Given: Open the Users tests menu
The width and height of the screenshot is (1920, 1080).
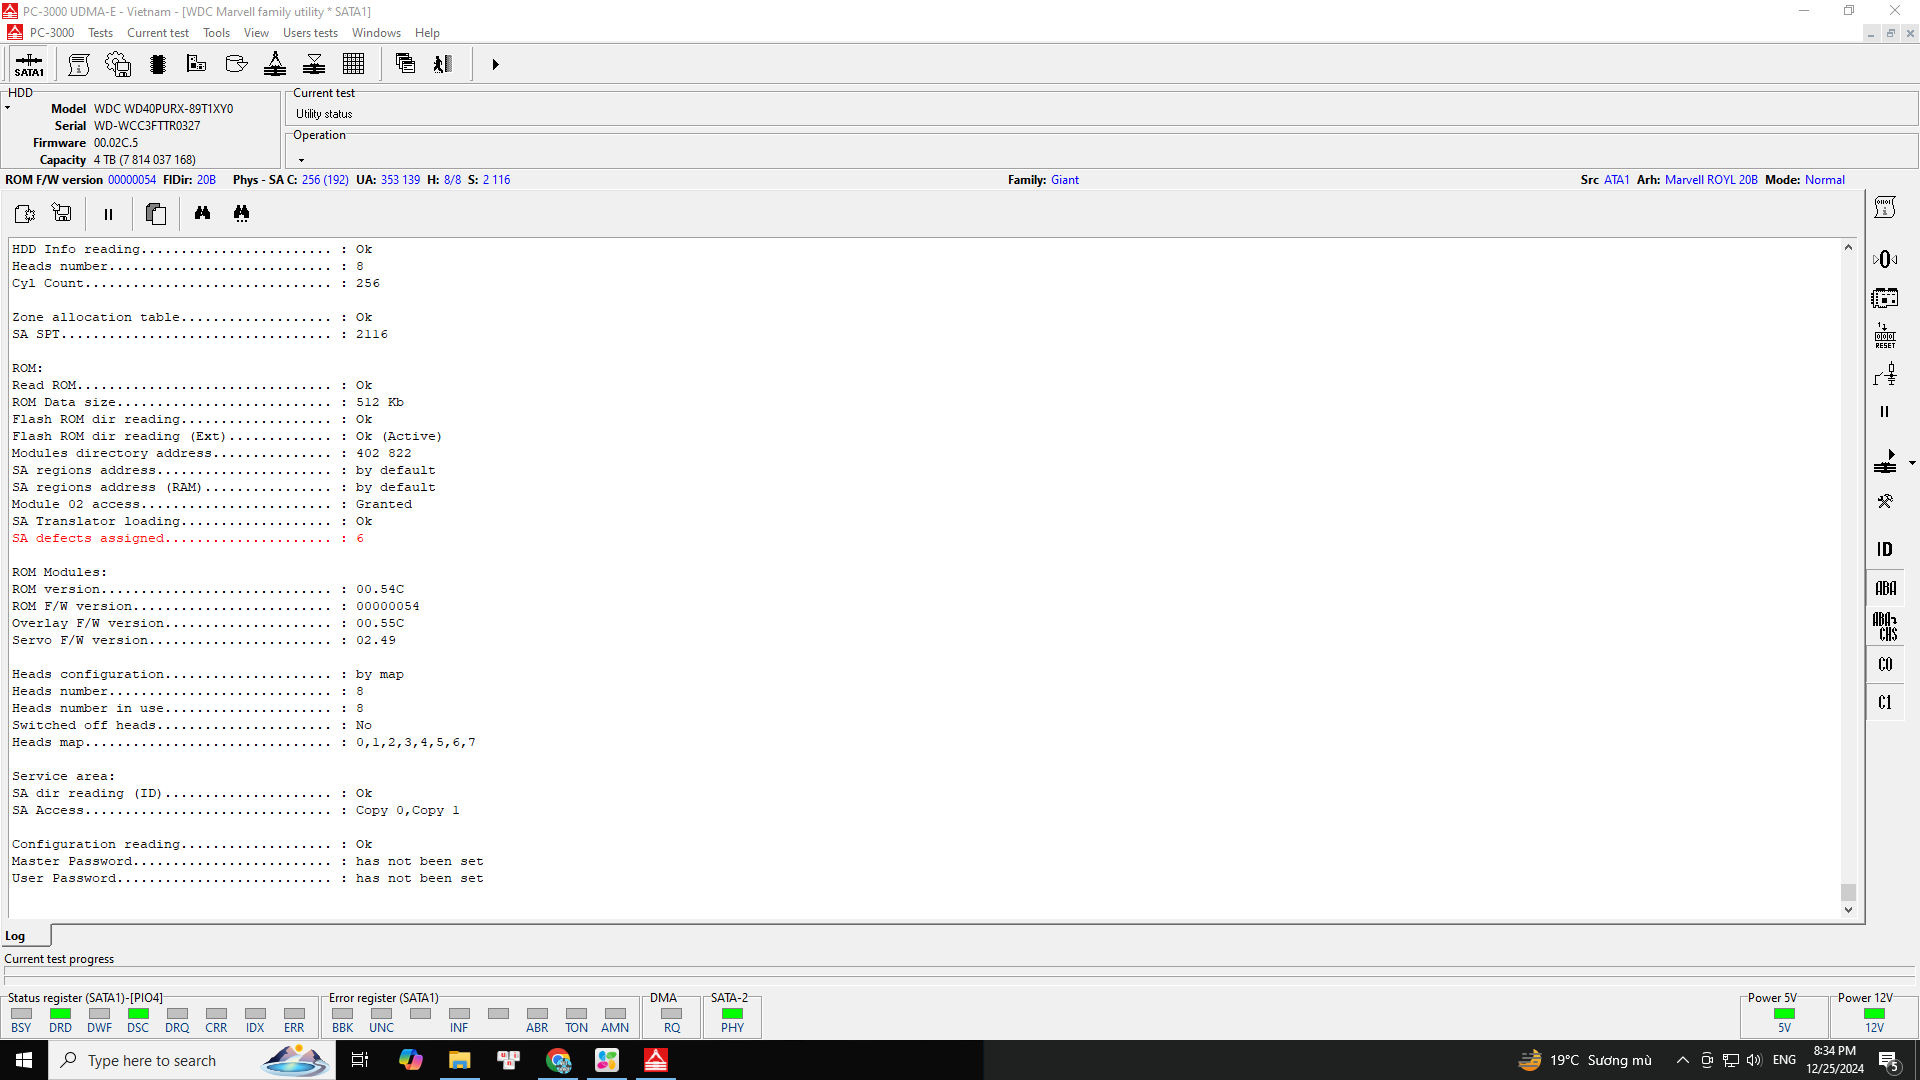Looking at the screenshot, I should click(310, 33).
